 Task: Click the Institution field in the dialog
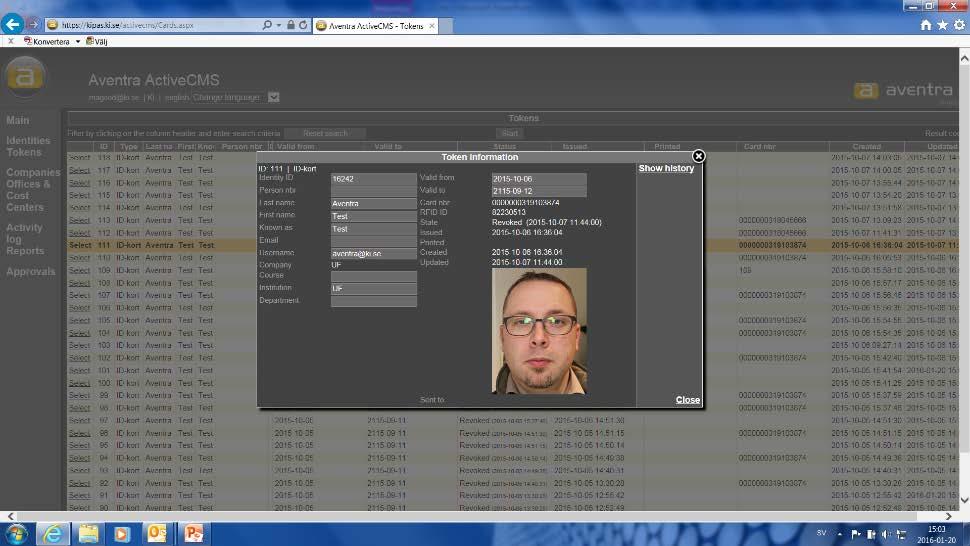(x=374, y=289)
